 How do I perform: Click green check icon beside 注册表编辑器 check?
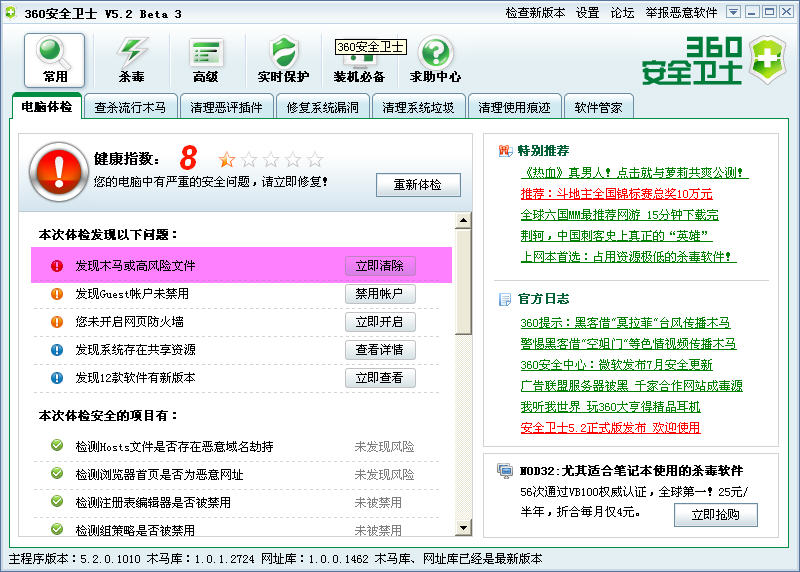[57, 502]
